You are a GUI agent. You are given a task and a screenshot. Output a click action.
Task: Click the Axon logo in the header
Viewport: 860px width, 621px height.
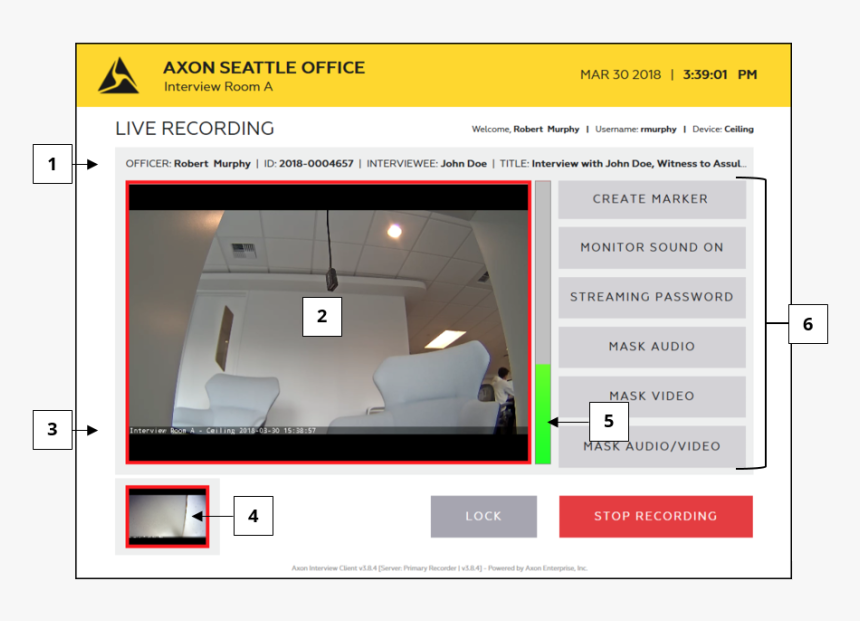118,75
